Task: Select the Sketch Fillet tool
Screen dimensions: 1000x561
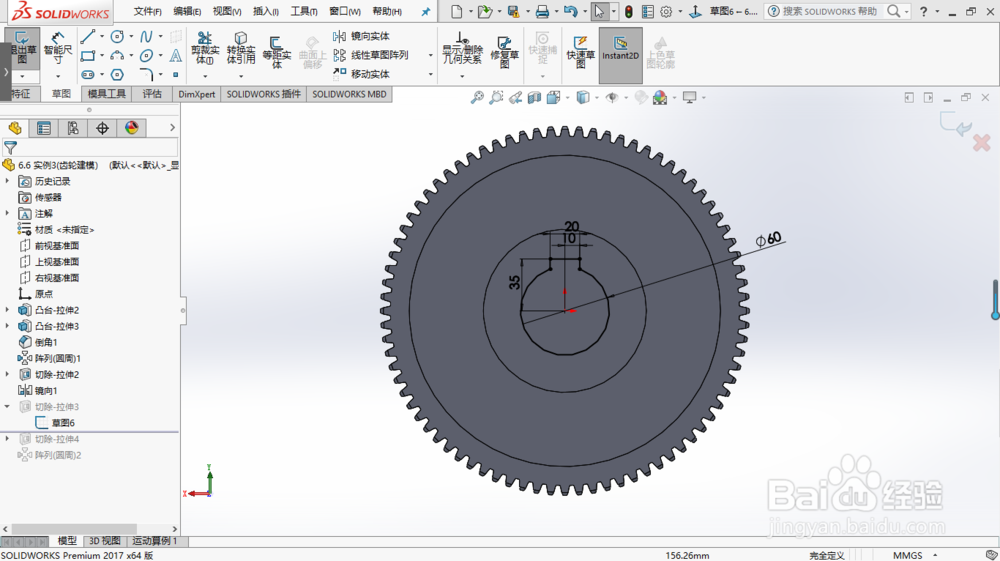Action: coord(147,75)
